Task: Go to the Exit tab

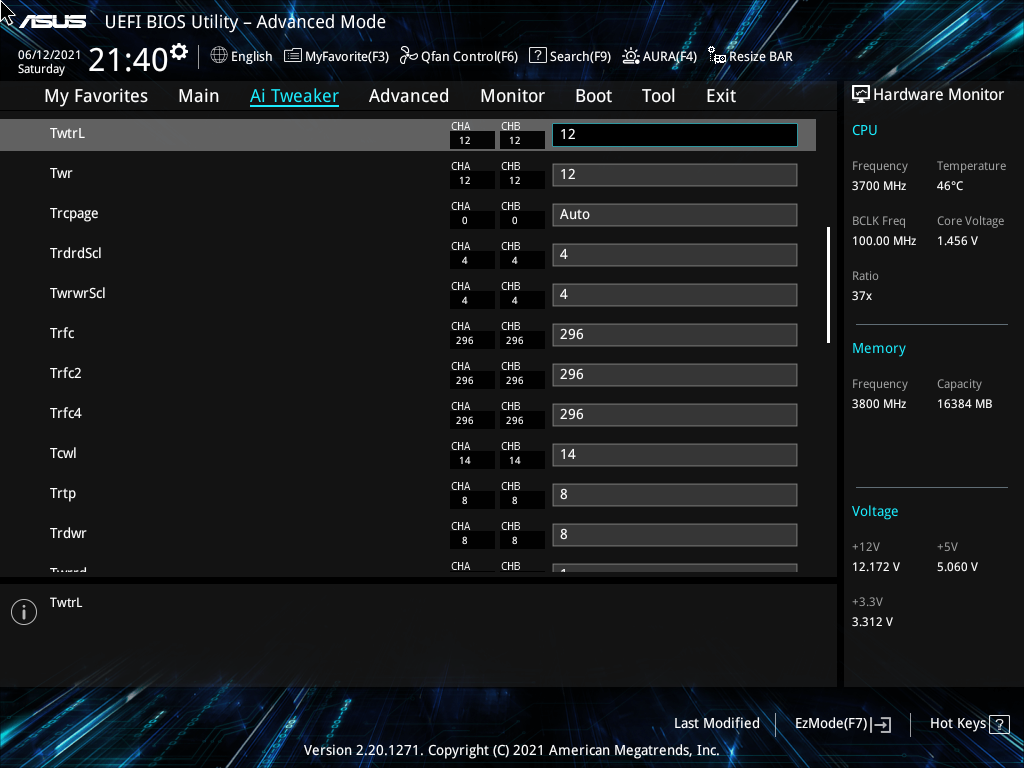Action: pos(721,95)
